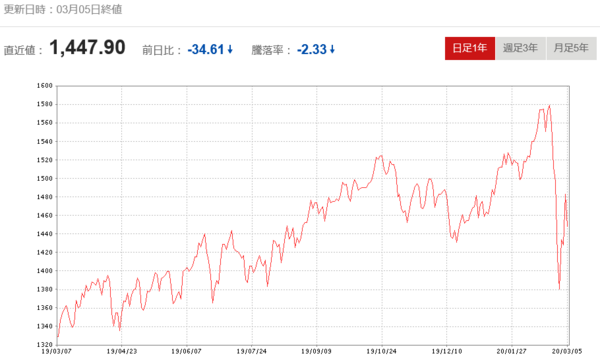Select the 日足1年 chart tab
Screen dimensions: 600x364
tap(470, 48)
